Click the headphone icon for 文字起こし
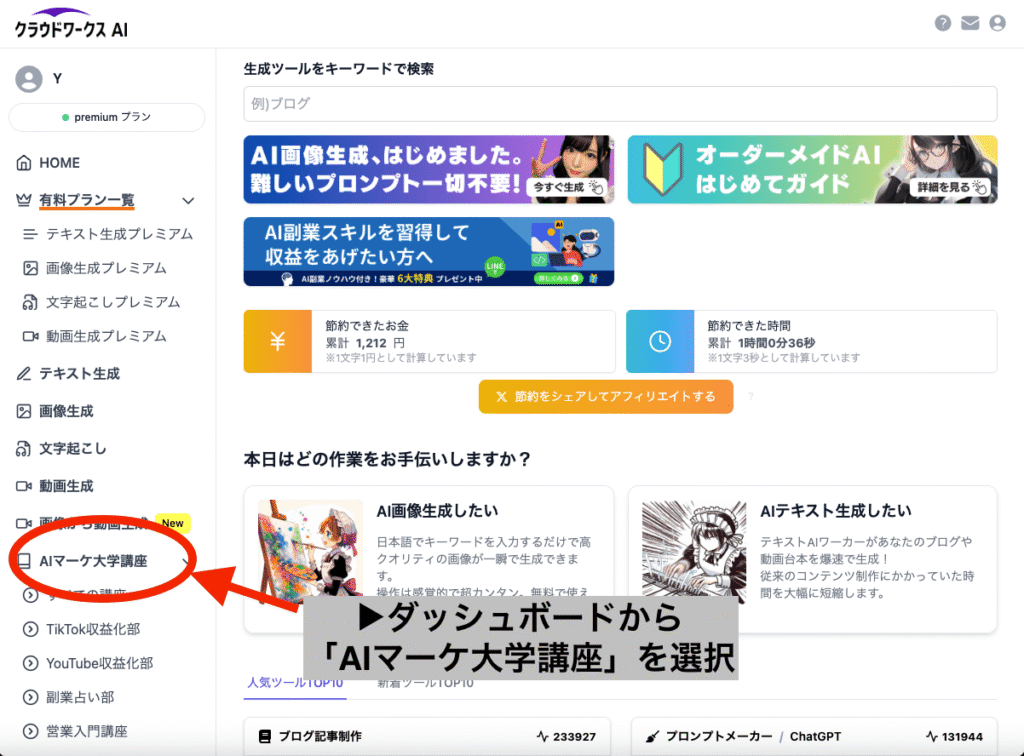 pyautogui.click(x=24, y=449)
